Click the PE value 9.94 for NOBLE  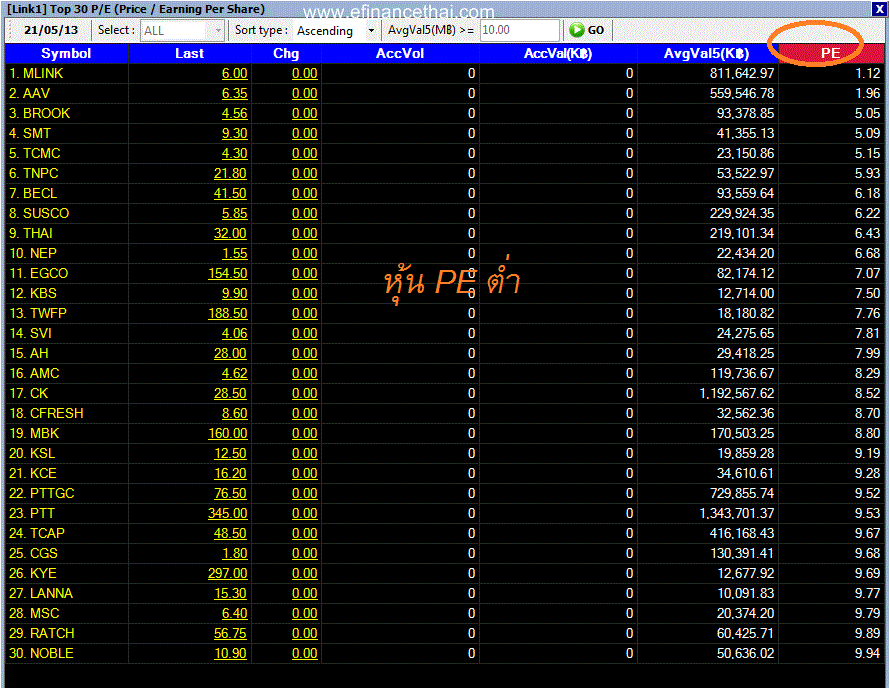pos(868,653)
